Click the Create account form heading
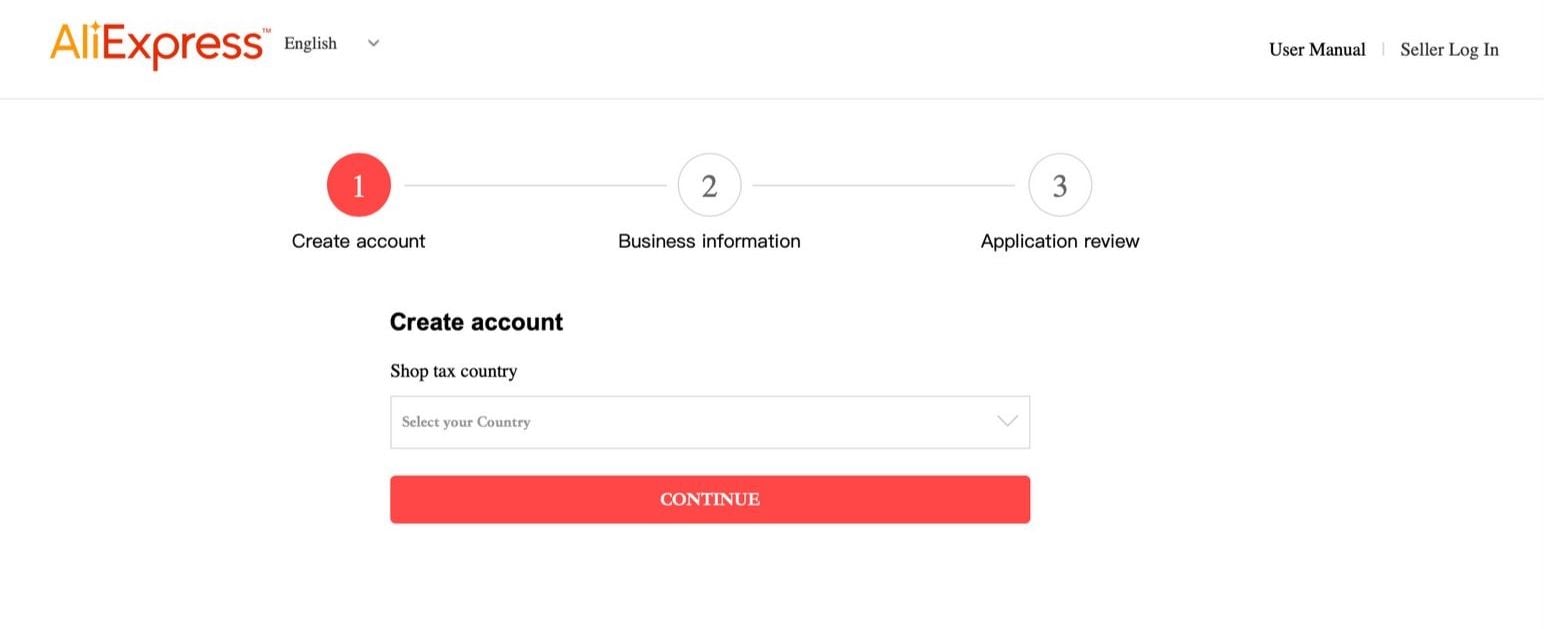 [476, 322]
